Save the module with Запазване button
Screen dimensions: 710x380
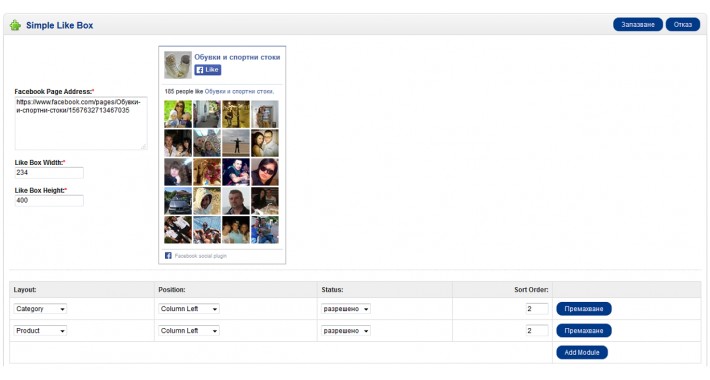click(638, 24)
